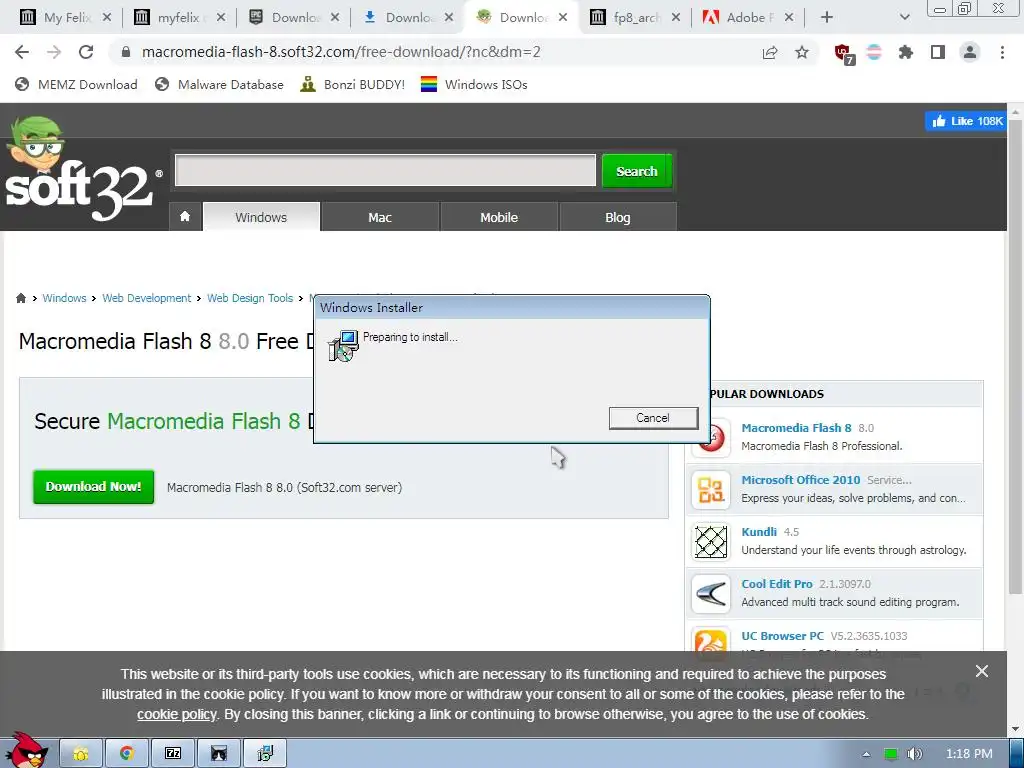1024x768 pixels.
Task: Click the Chrome taskbar icon
Action: click(x=127, y=754)
